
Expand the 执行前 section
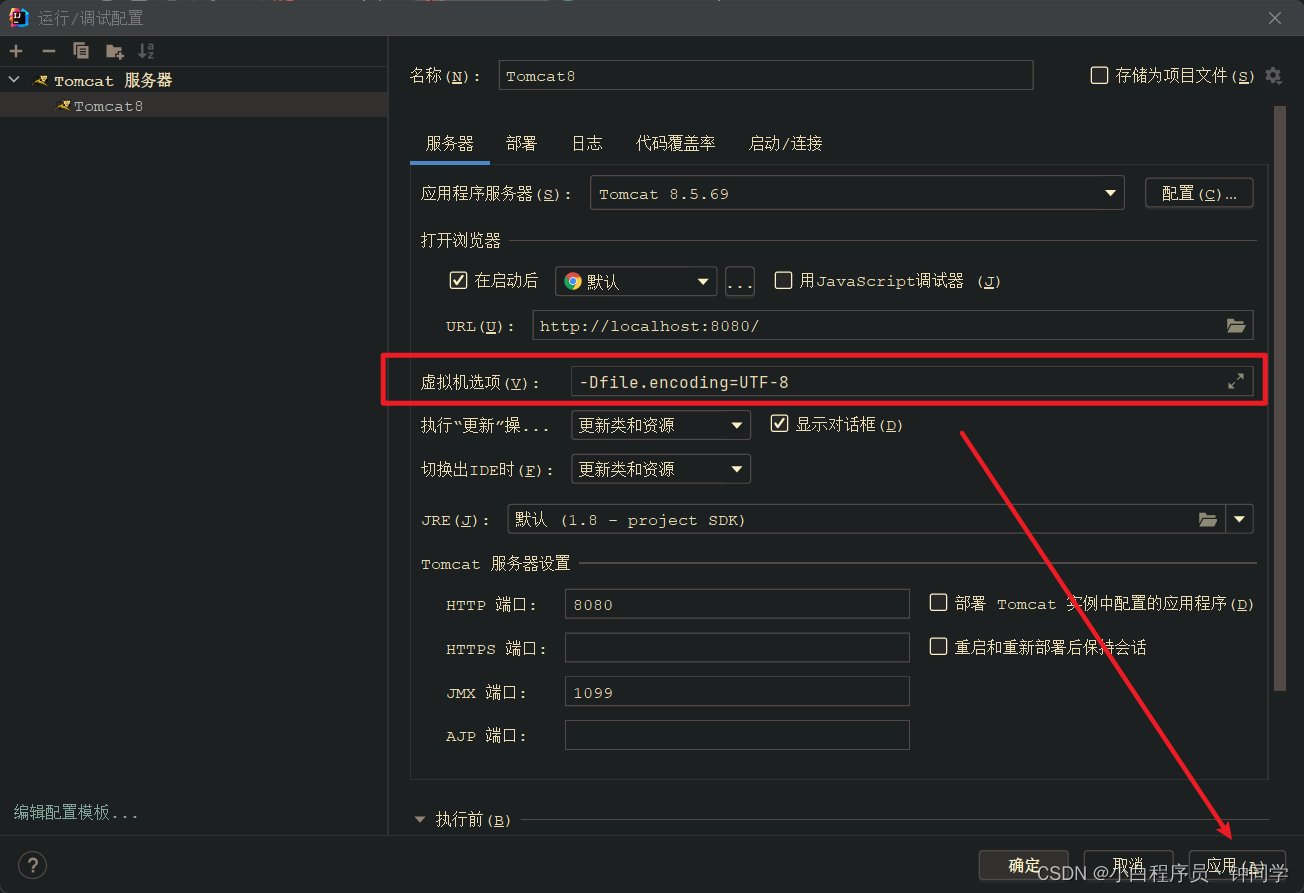[x=420, y=820]
